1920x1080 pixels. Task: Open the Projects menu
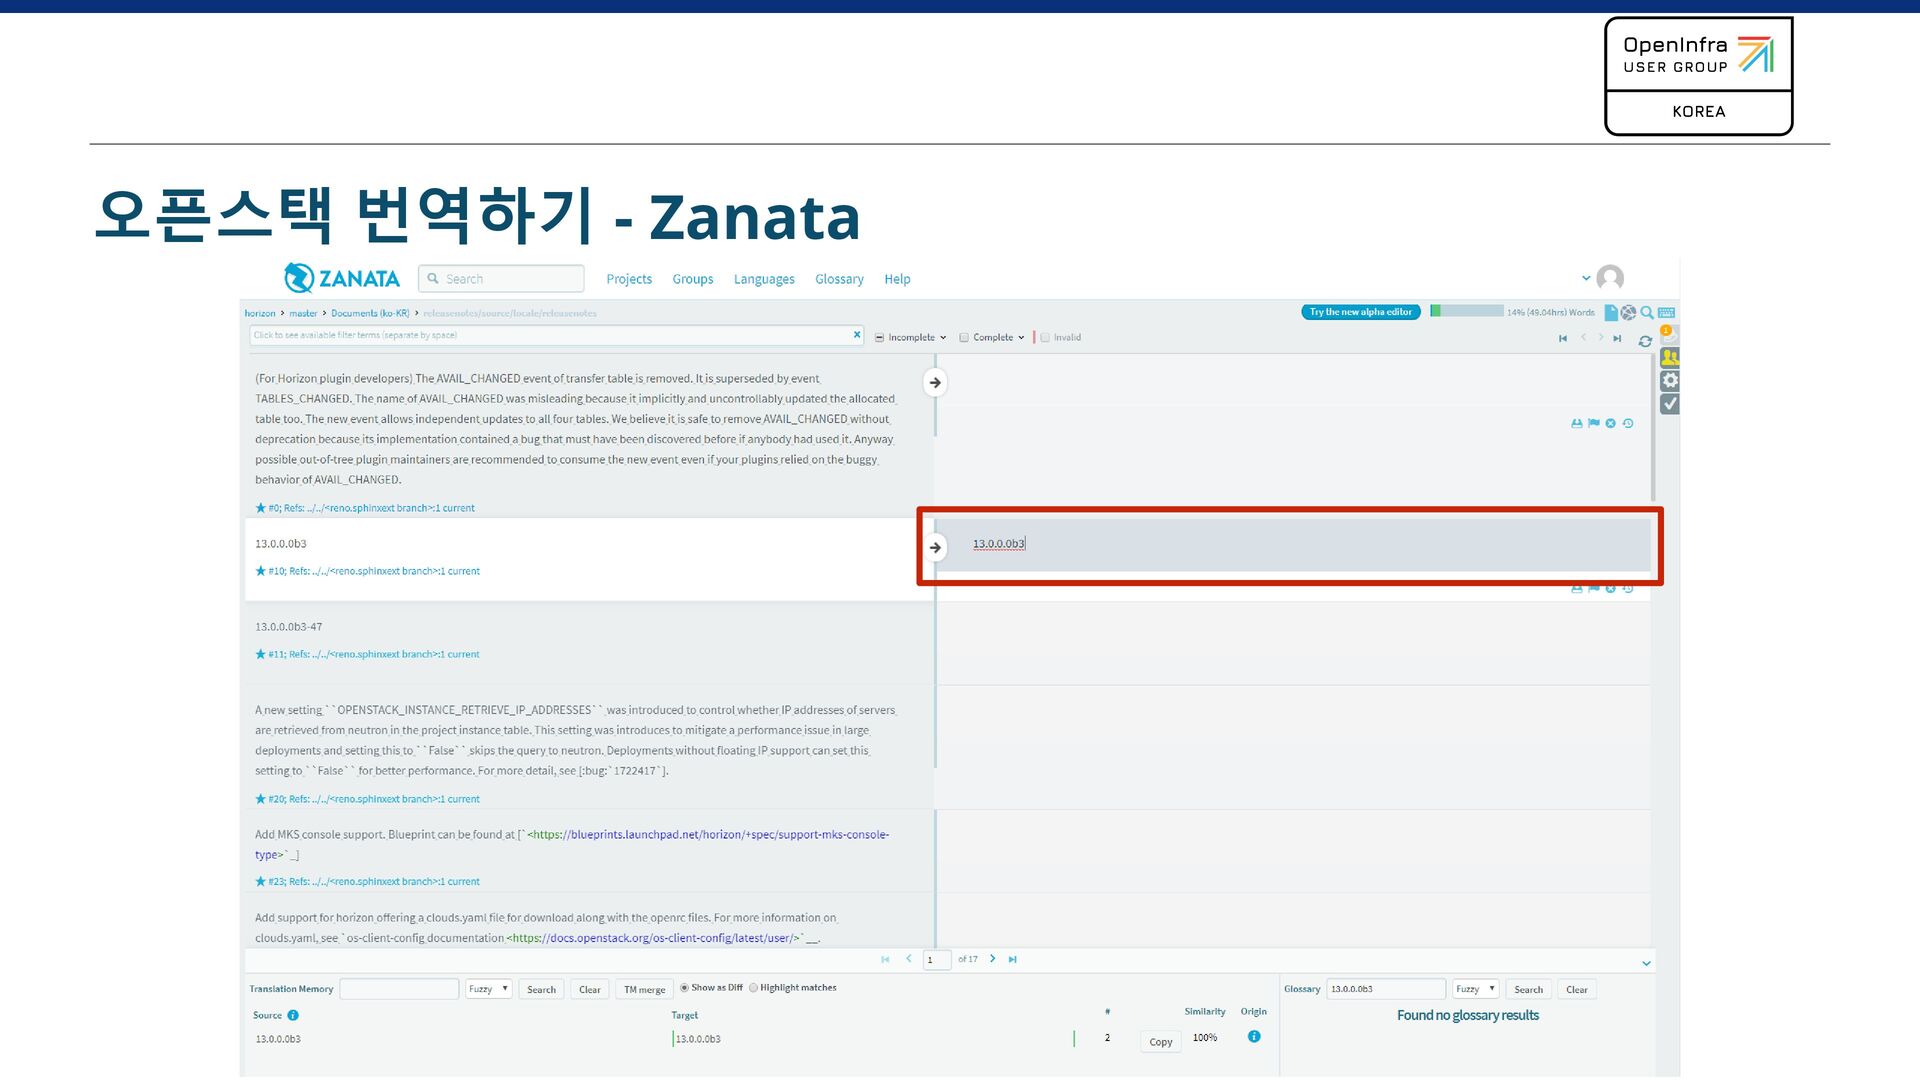[629, 279]
